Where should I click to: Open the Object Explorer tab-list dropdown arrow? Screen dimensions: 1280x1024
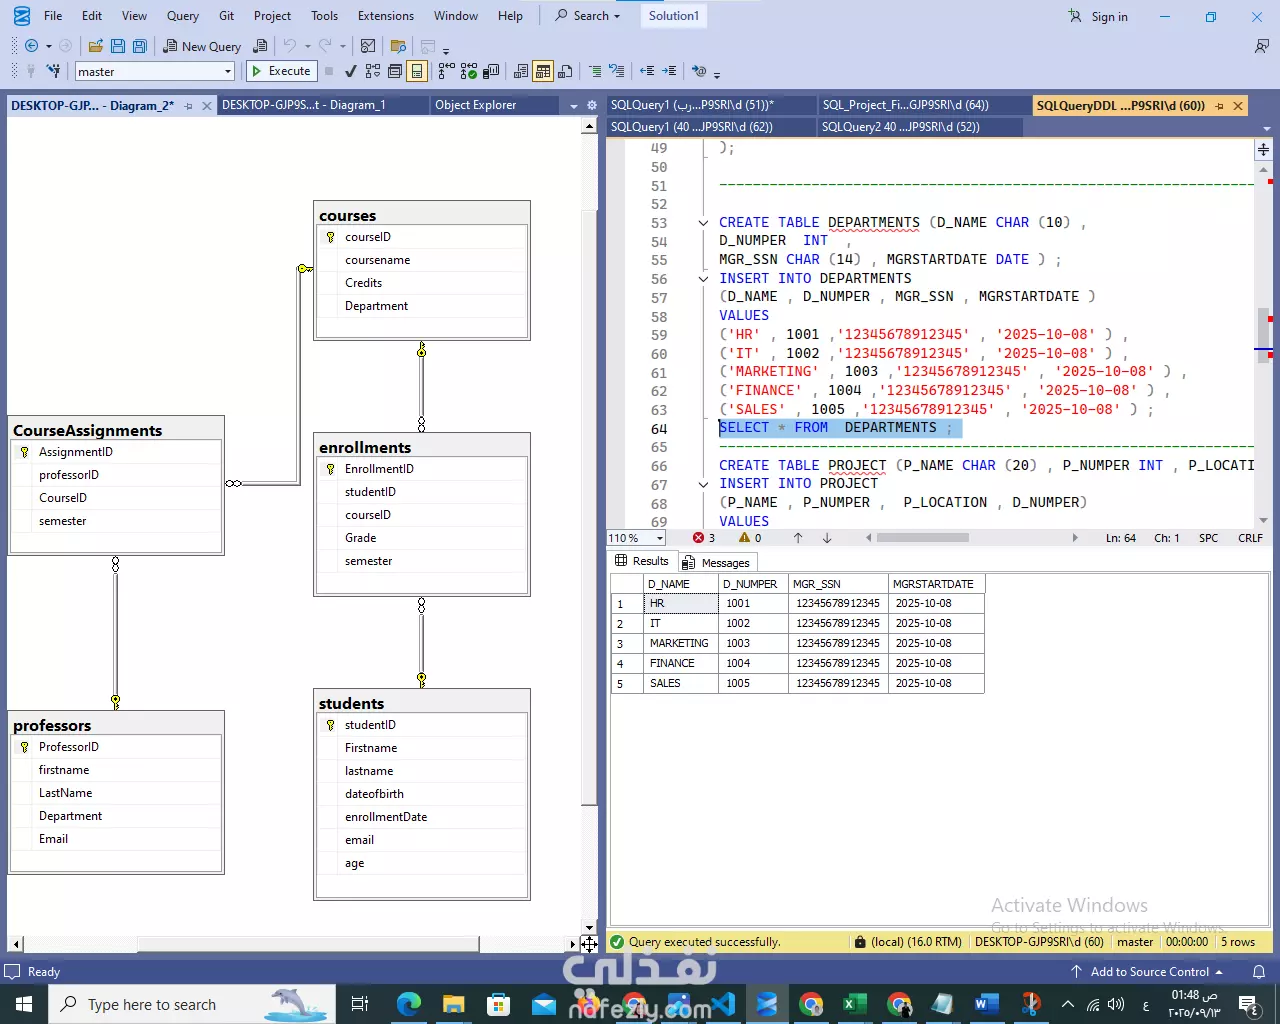[574, 106]
